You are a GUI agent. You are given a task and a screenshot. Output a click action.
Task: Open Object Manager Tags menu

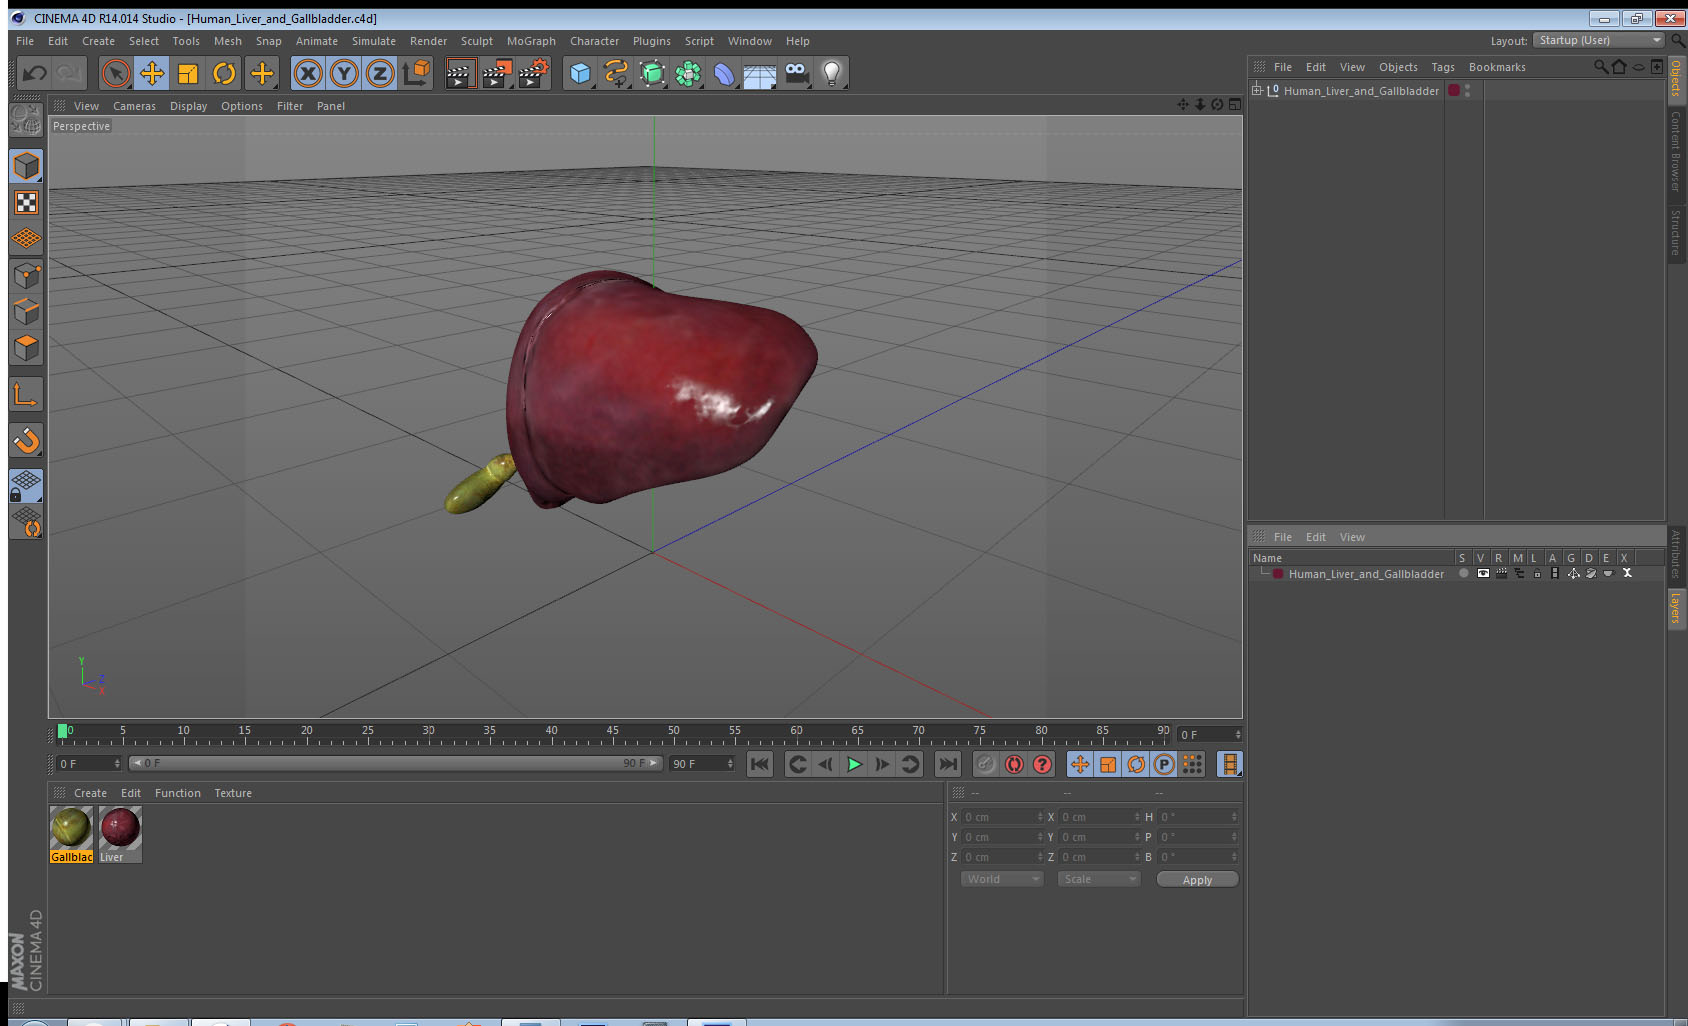coord(1442,67)
